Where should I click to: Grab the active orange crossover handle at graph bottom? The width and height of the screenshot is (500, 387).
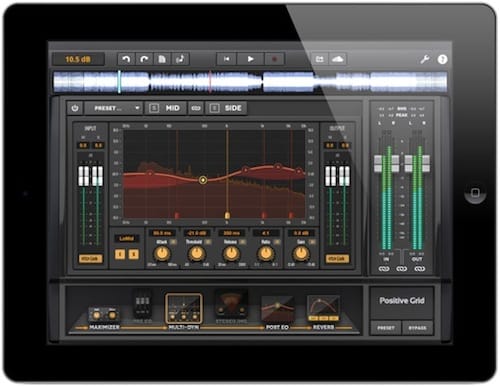click(x=227, y=215)
